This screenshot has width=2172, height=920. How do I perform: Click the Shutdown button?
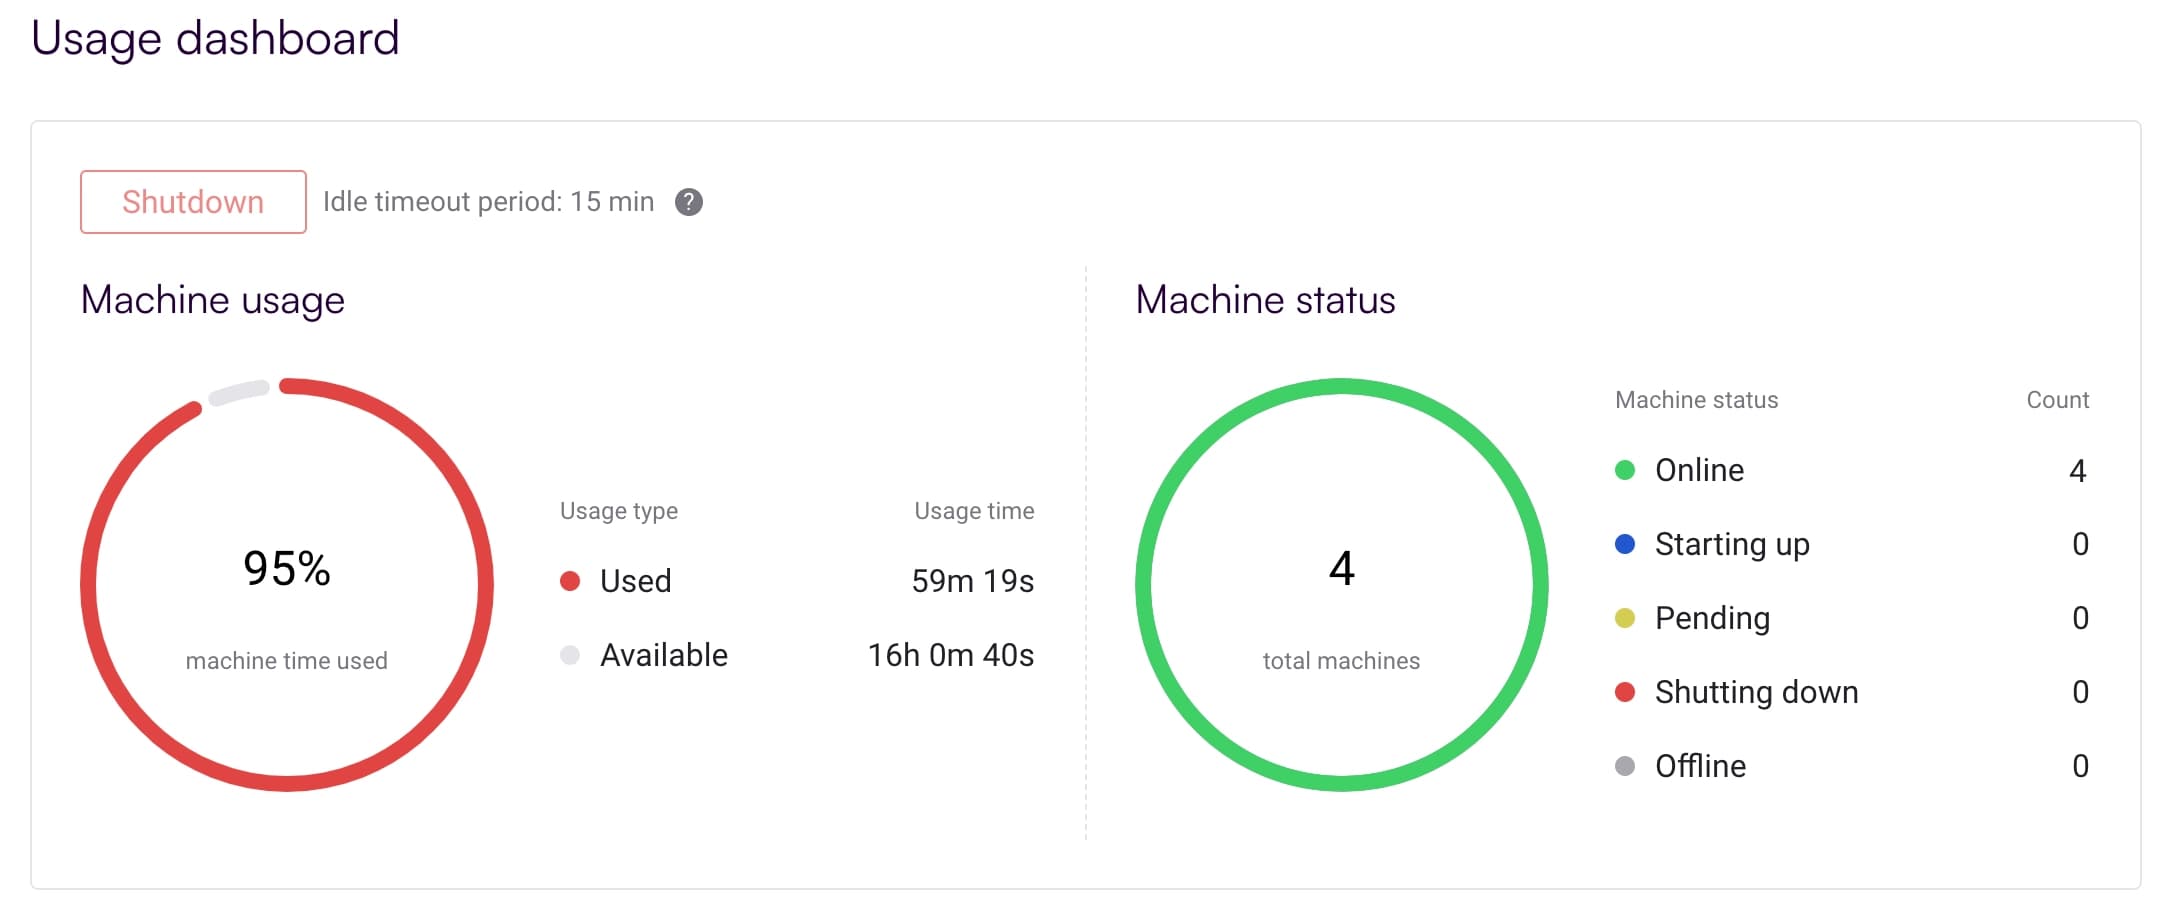193,202
